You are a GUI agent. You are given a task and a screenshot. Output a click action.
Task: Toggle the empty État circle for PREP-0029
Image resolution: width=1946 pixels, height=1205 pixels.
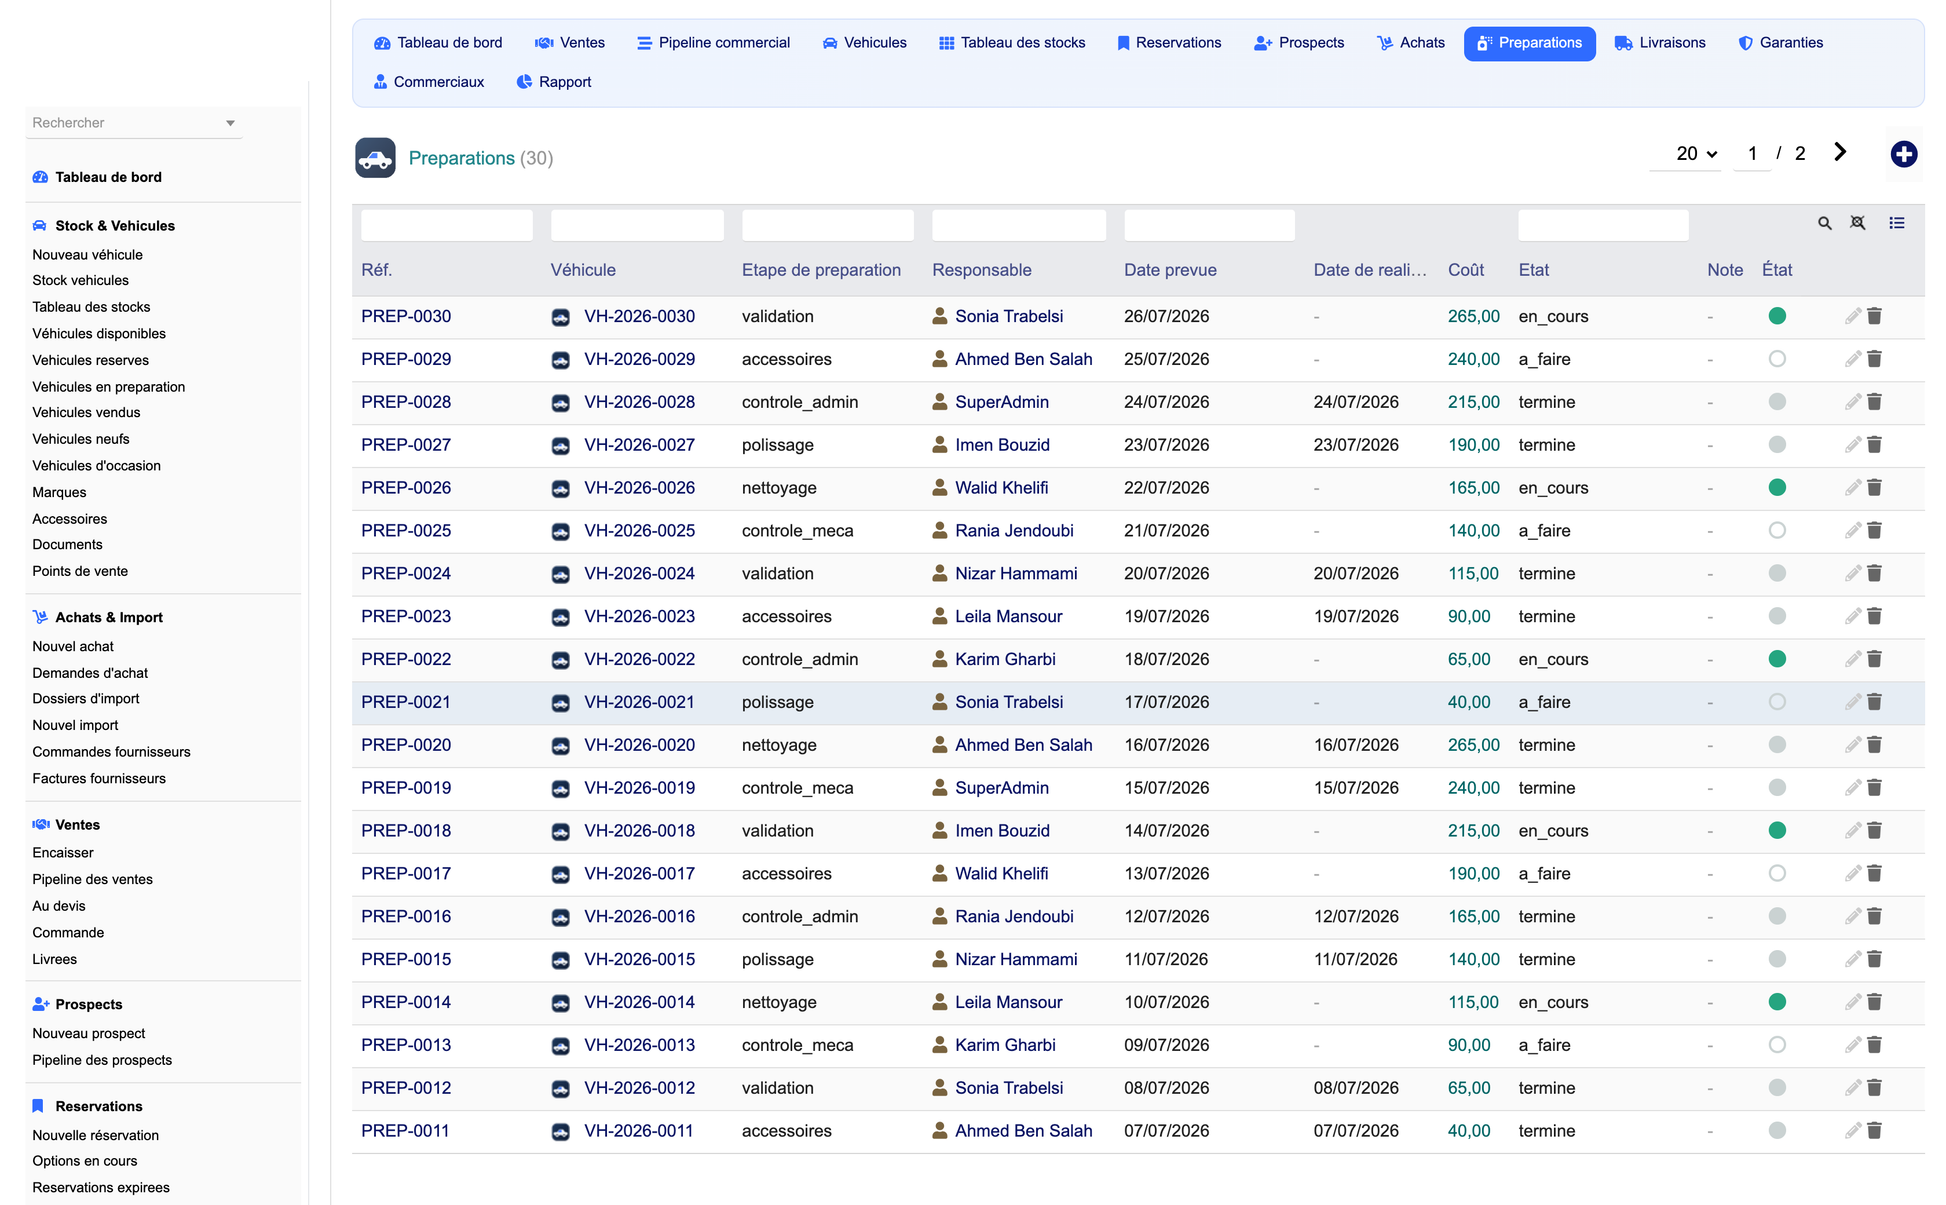tap(1776, 359)
